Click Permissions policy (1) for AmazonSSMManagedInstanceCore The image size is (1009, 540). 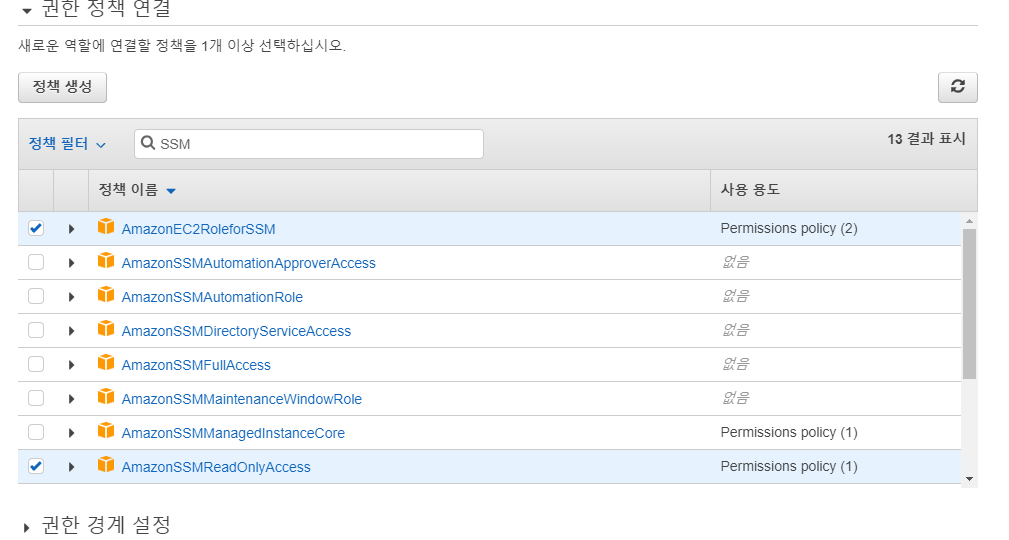point(789,433)
